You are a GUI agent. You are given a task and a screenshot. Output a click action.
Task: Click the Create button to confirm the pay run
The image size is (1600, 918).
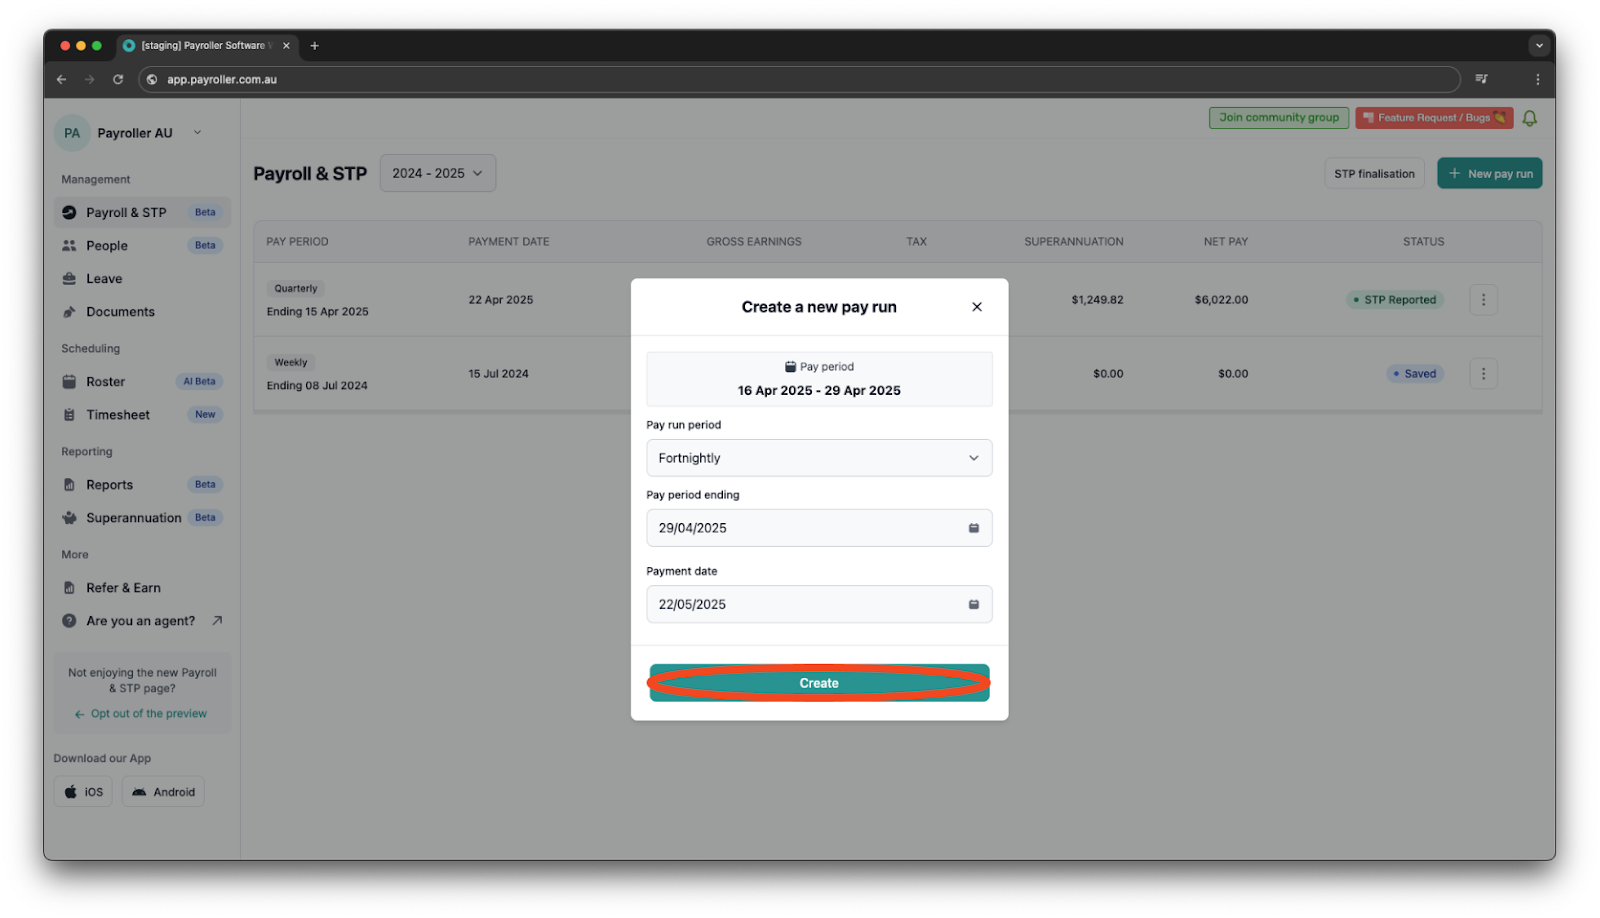(x=818, y=683)
